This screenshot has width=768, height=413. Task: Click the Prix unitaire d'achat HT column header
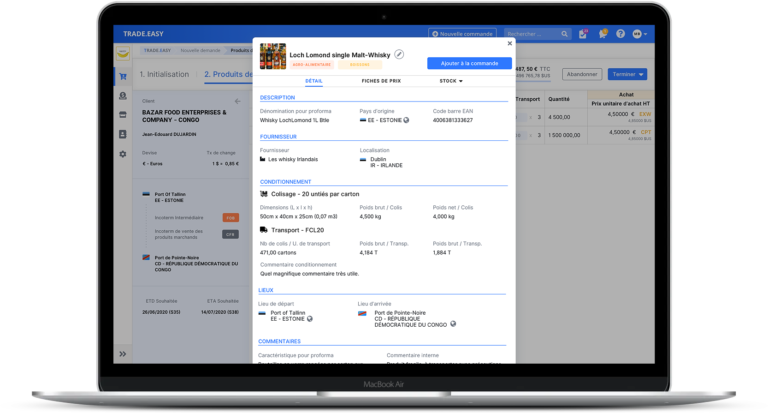point(621,103)
